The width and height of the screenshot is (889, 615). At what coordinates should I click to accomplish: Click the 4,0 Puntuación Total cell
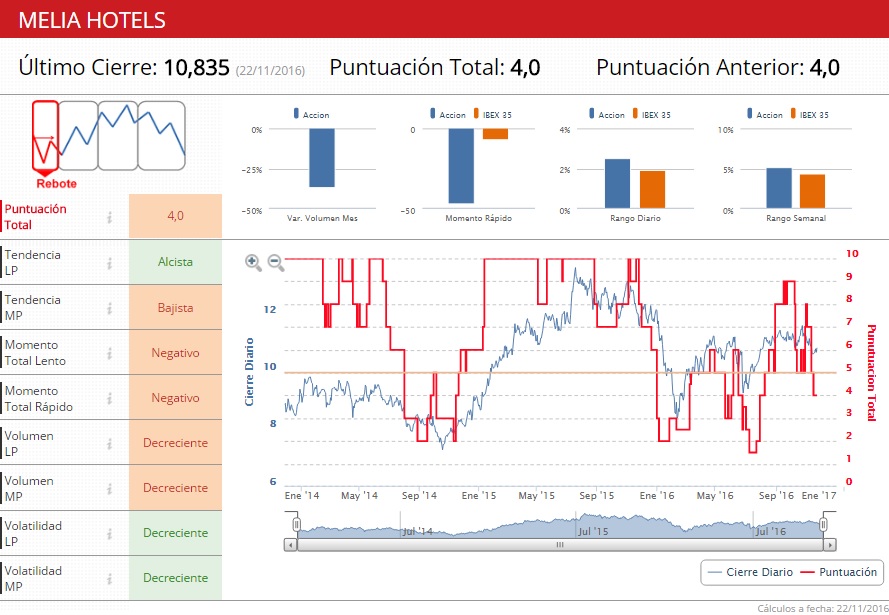pos(175,216)
